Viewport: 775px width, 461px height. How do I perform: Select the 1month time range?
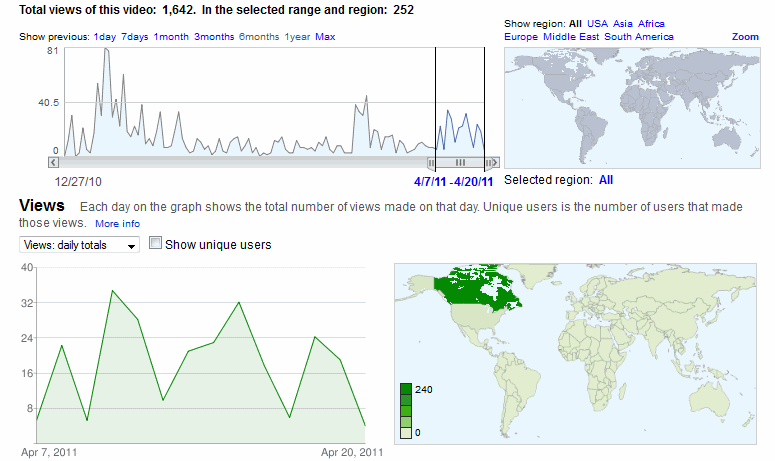pos(171,37)
